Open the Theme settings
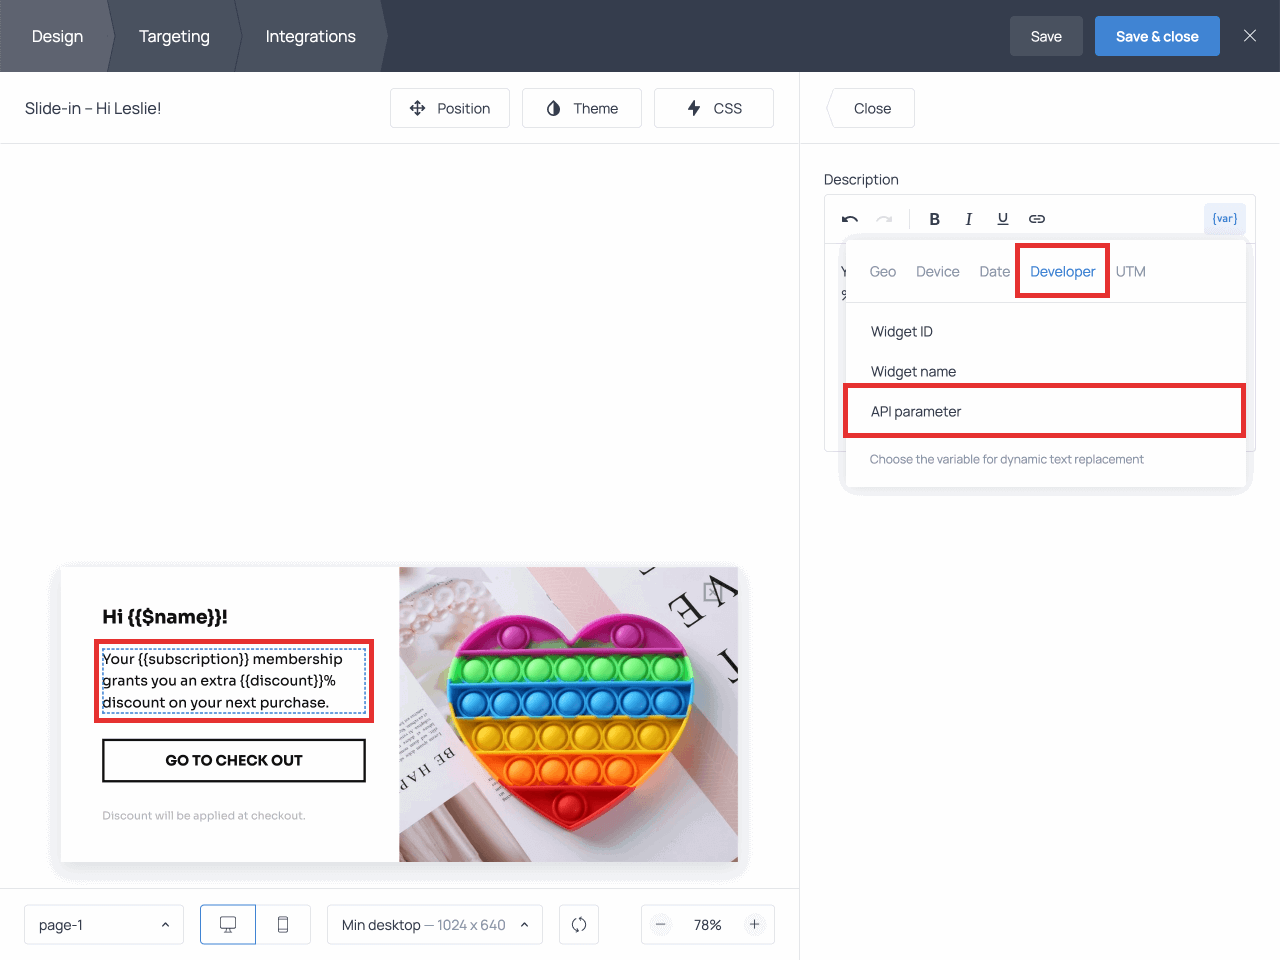The width and height of the screenshot is (1280, 960). point(582,108)
